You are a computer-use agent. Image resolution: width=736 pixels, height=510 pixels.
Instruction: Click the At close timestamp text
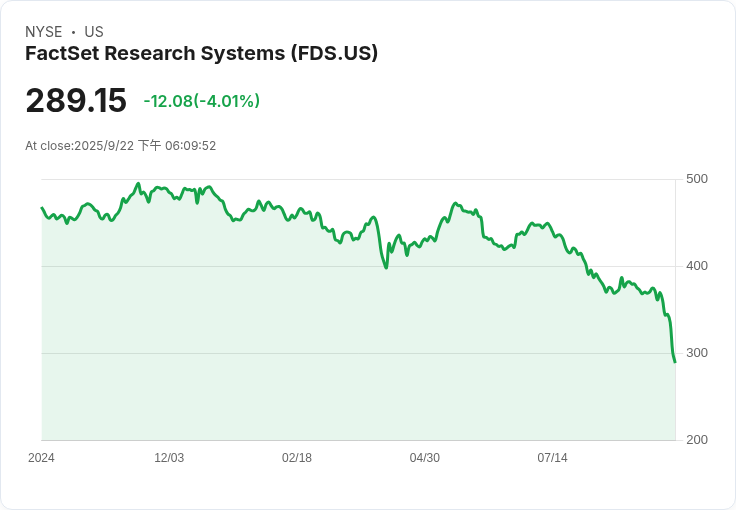point(121,145)
